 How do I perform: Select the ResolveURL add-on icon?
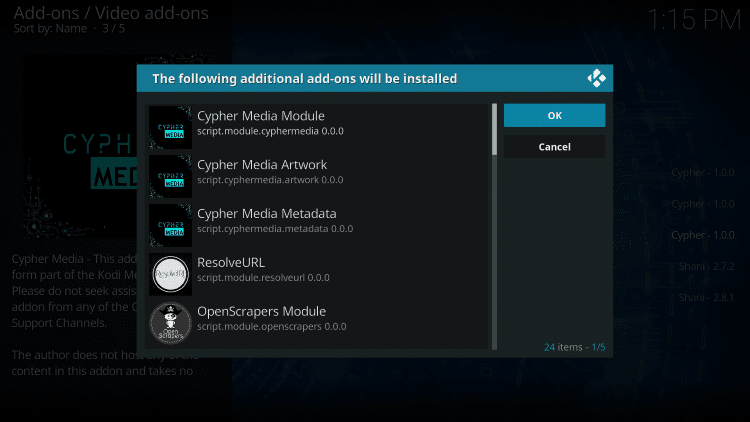pos(170,274)
